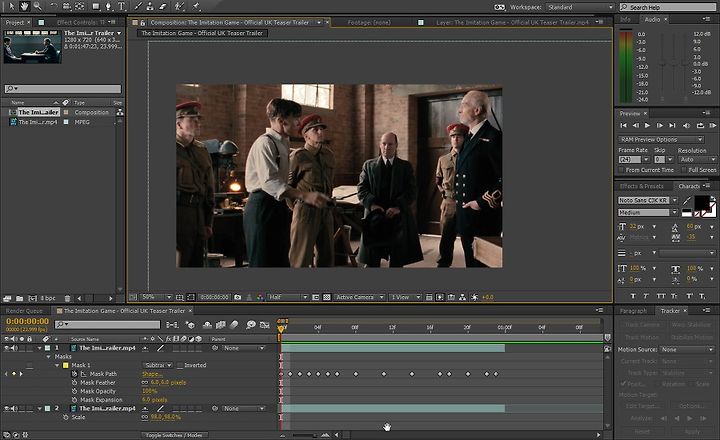The height and width of the screenshot is (440, 720).
Task: Open the Active Camera dropdown
Action: (360, 297)
